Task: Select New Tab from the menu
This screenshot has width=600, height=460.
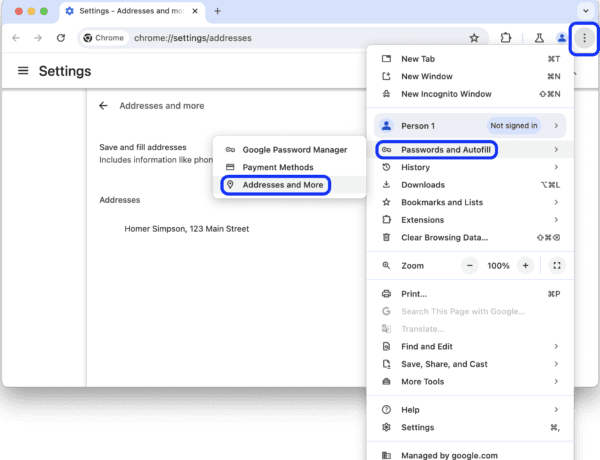Action: [x=470, y=59]
